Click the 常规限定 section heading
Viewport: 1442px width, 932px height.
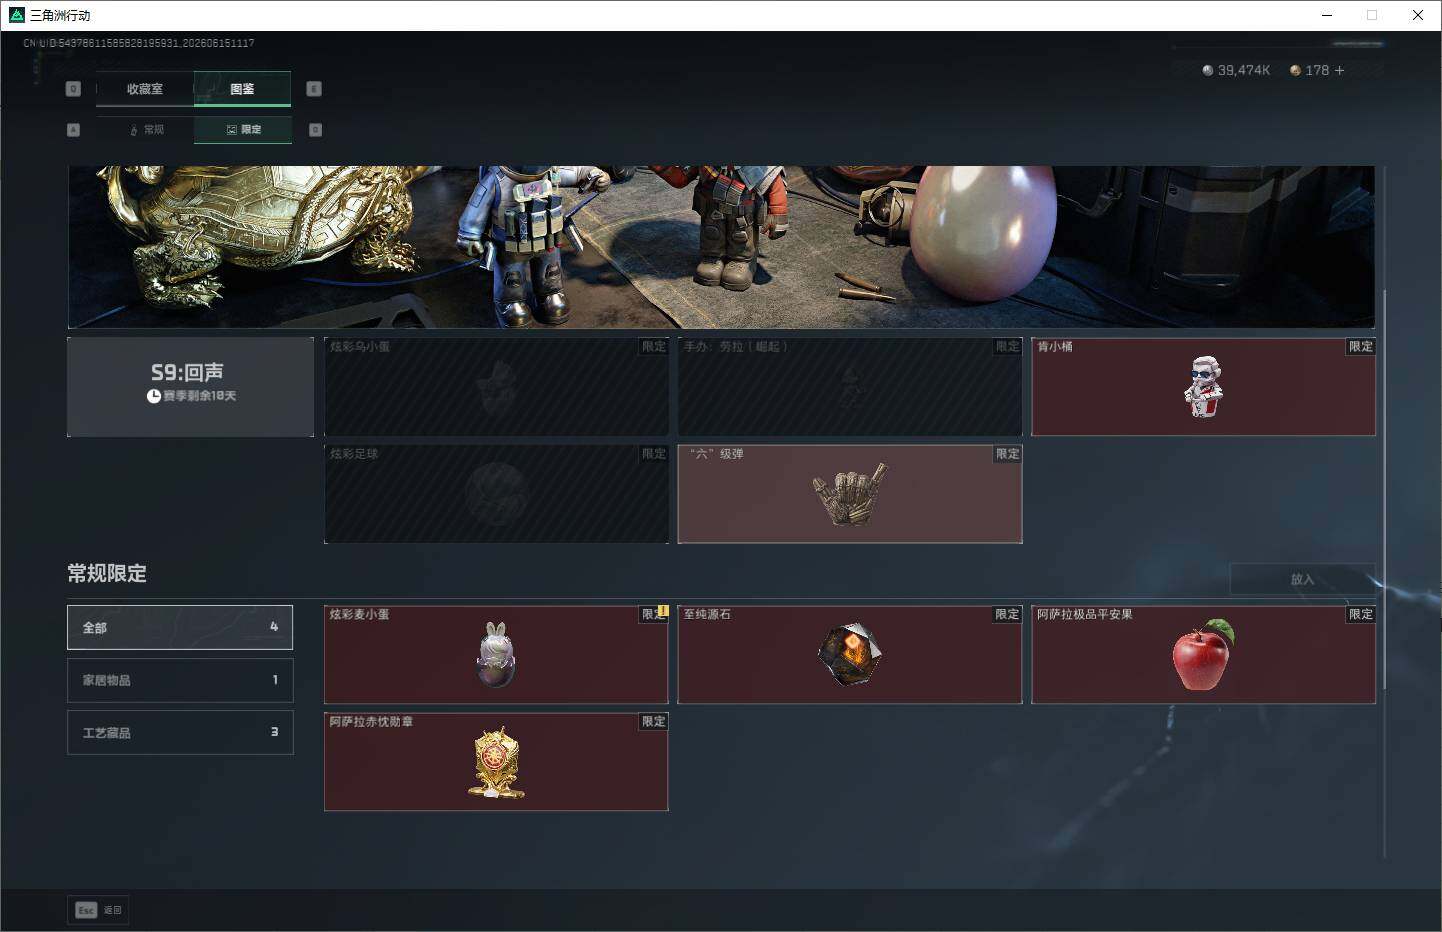107,574
